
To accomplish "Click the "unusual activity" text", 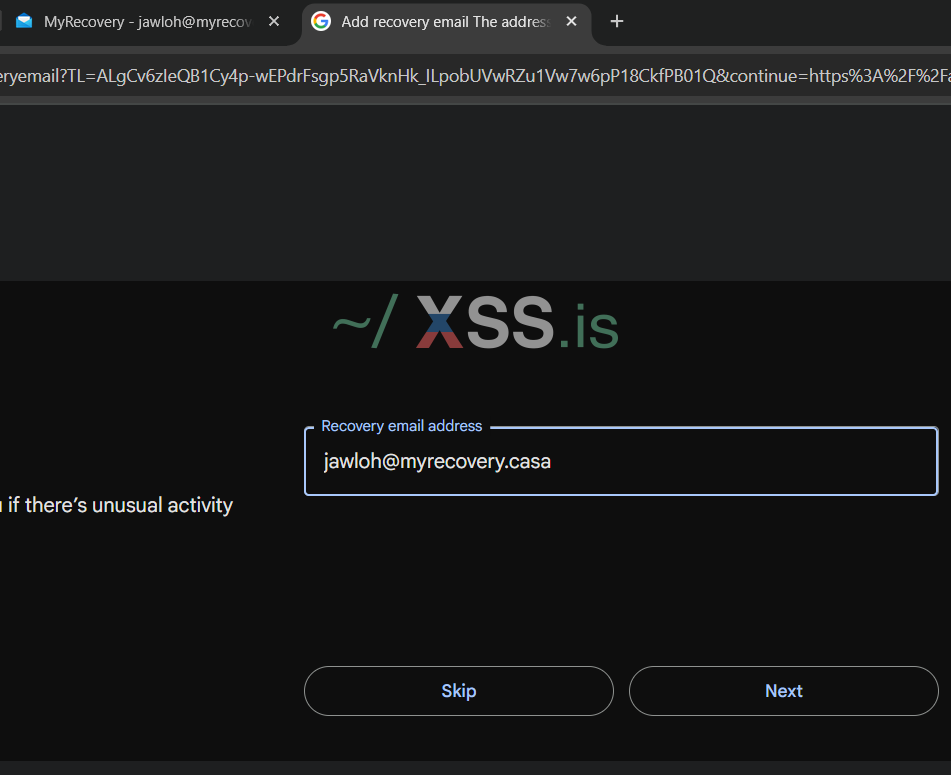I will [x=163, y=505].
